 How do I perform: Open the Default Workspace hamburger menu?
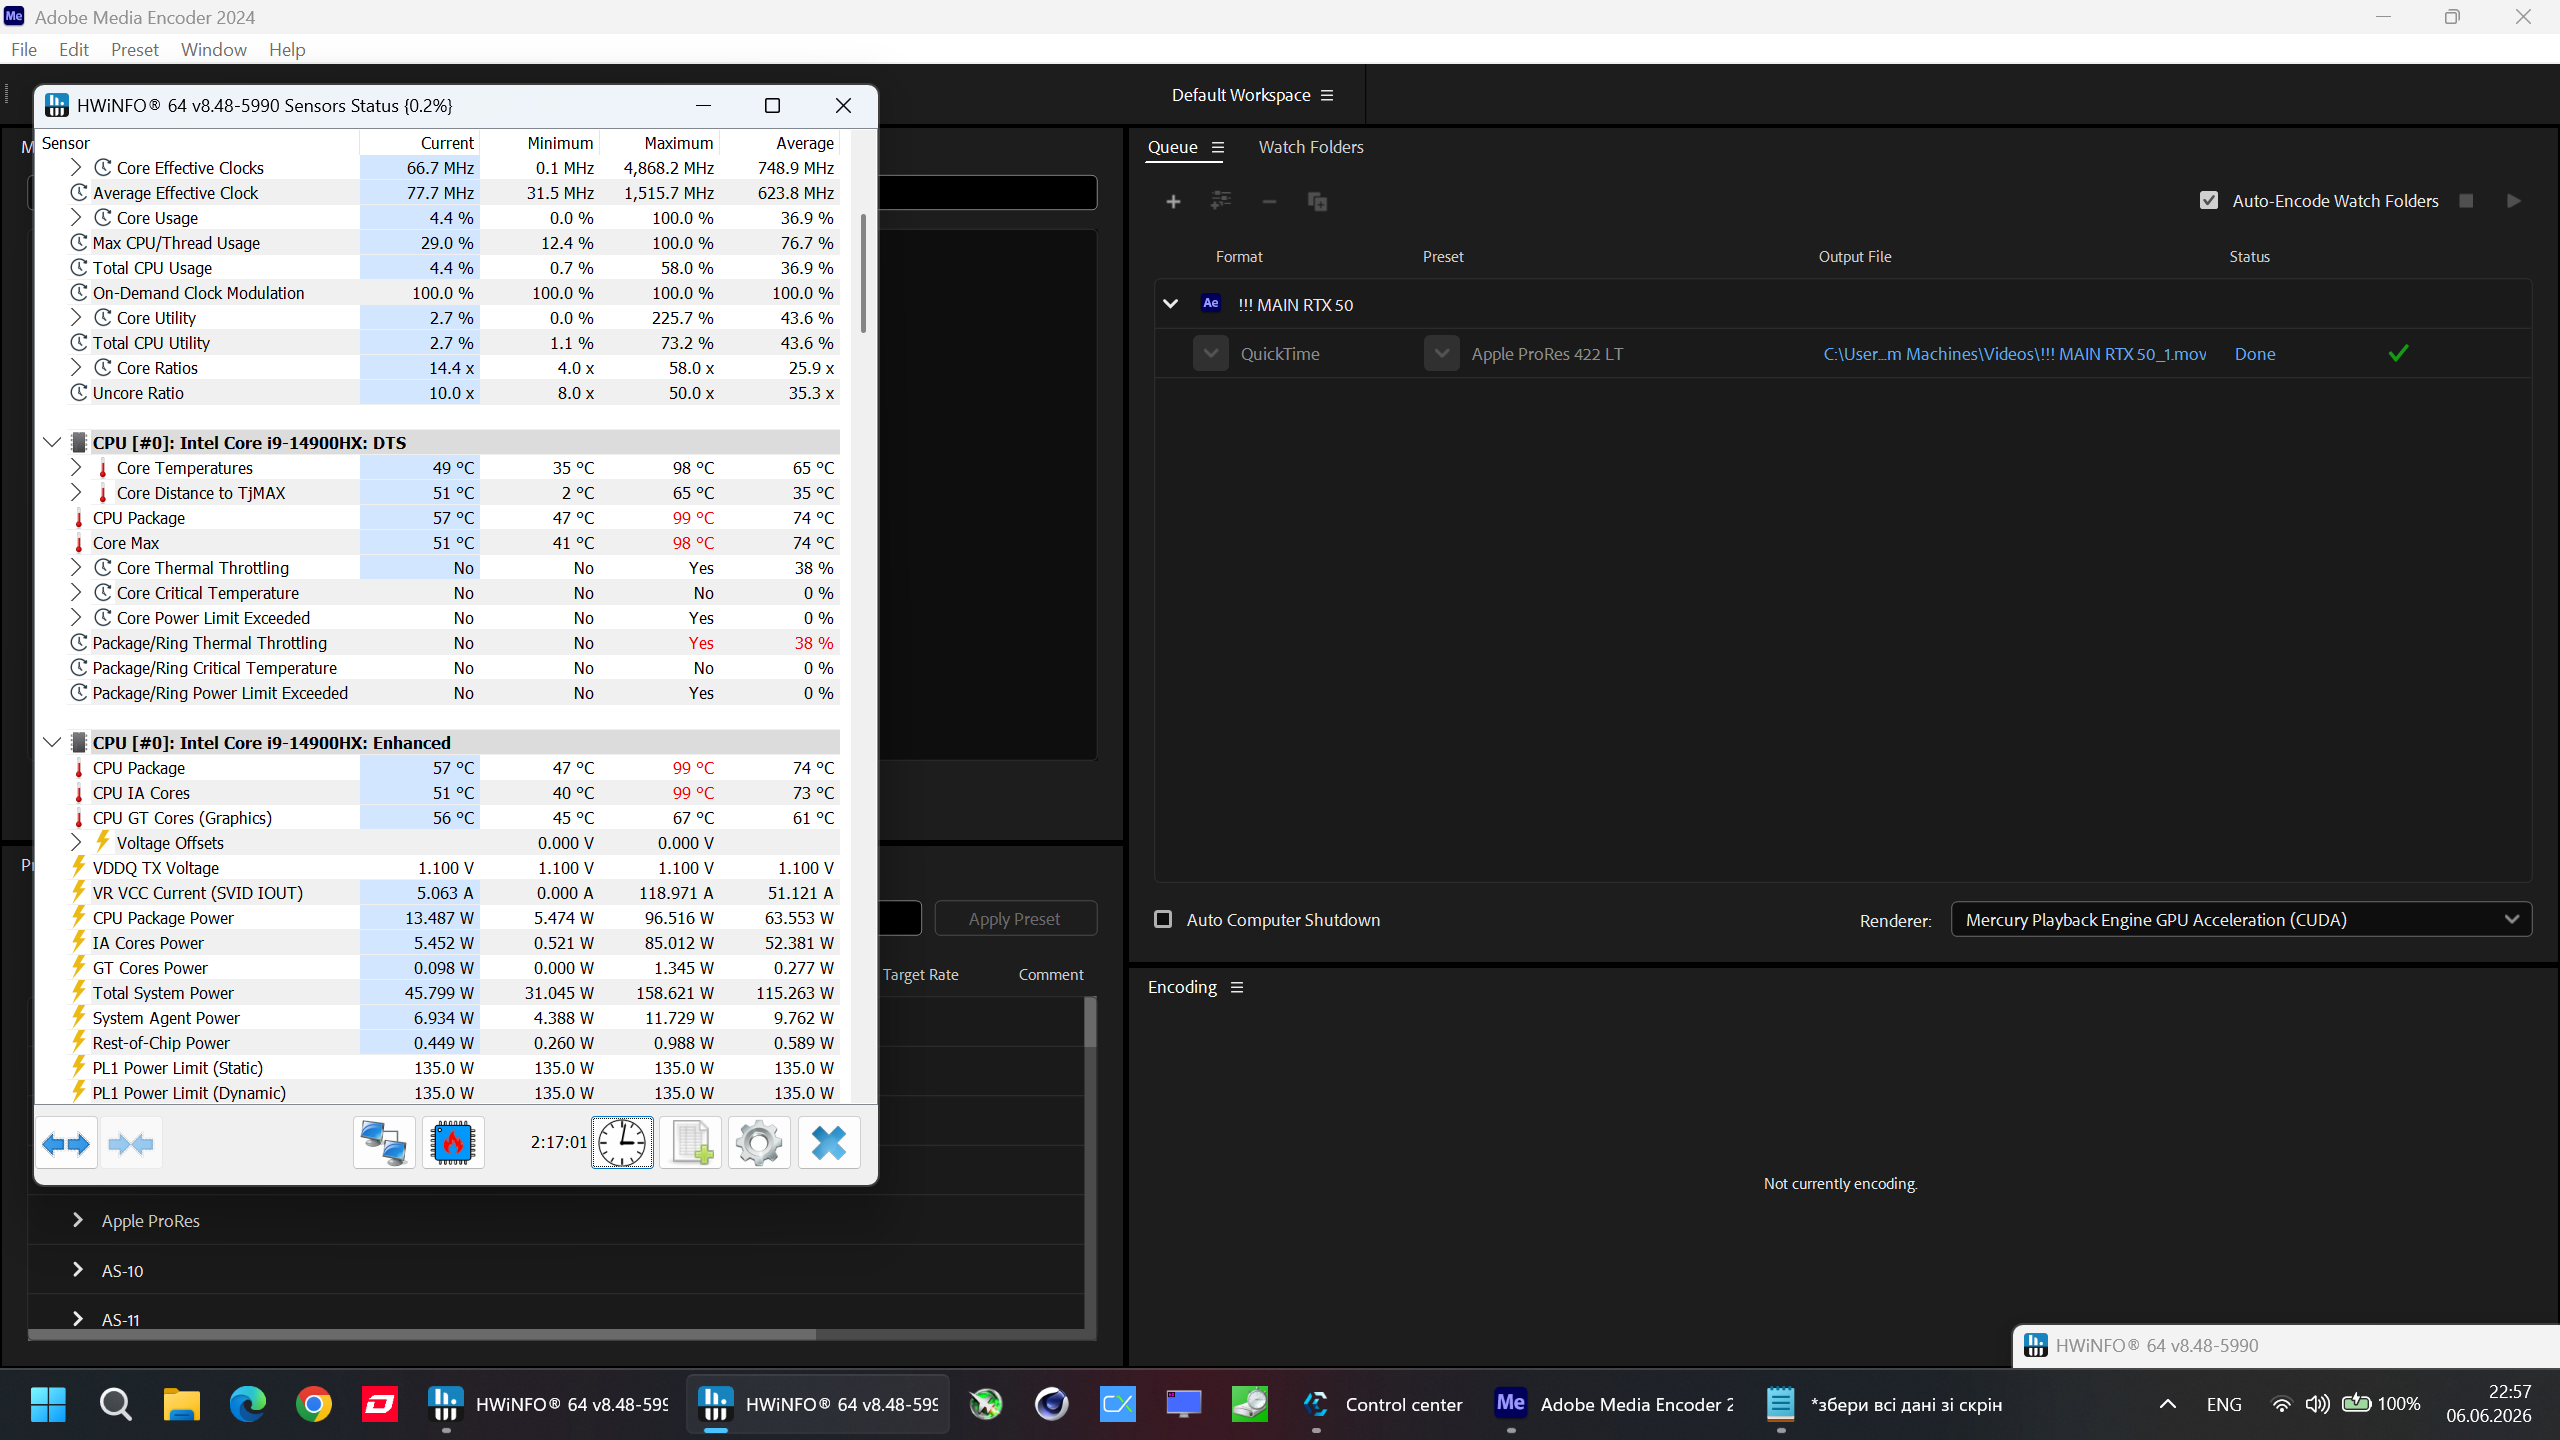pyautogui.click(x=1327, y=96)
